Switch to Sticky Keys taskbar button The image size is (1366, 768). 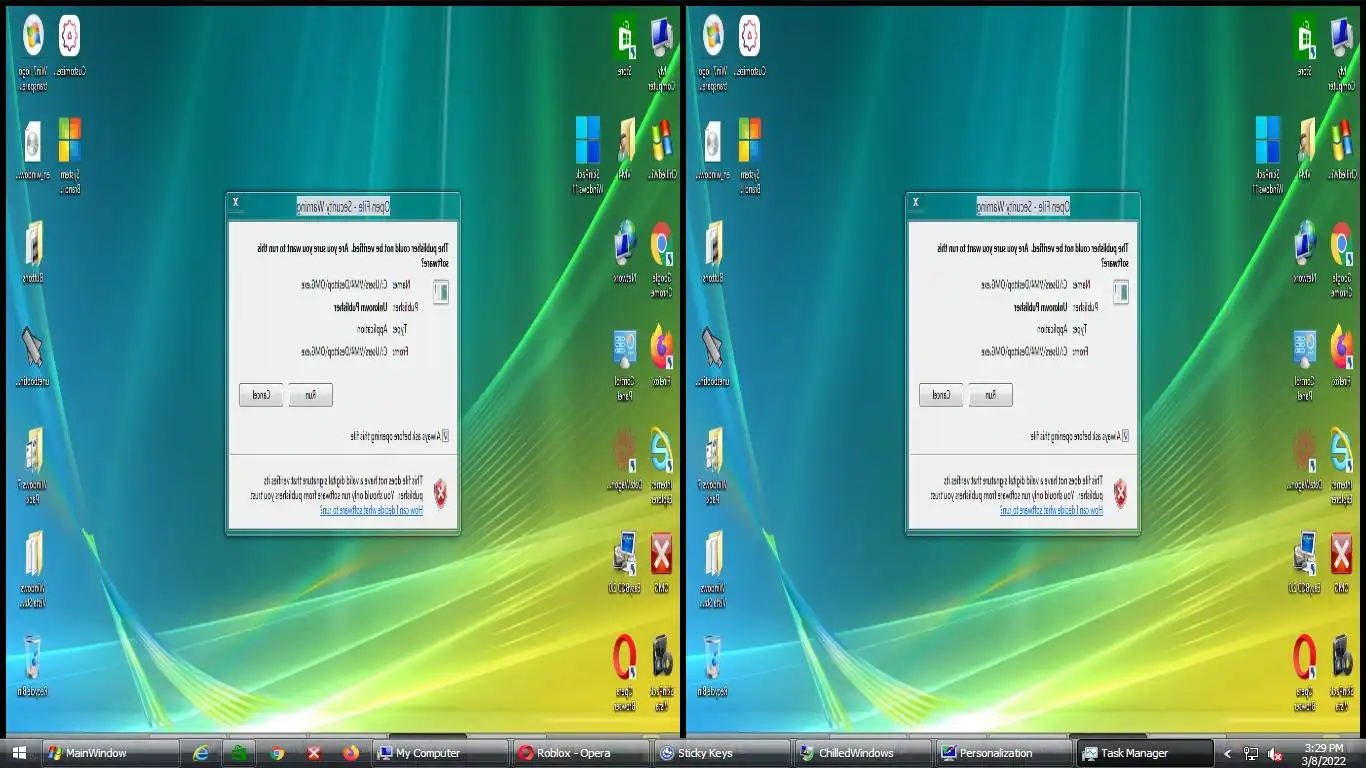point(722,753)
